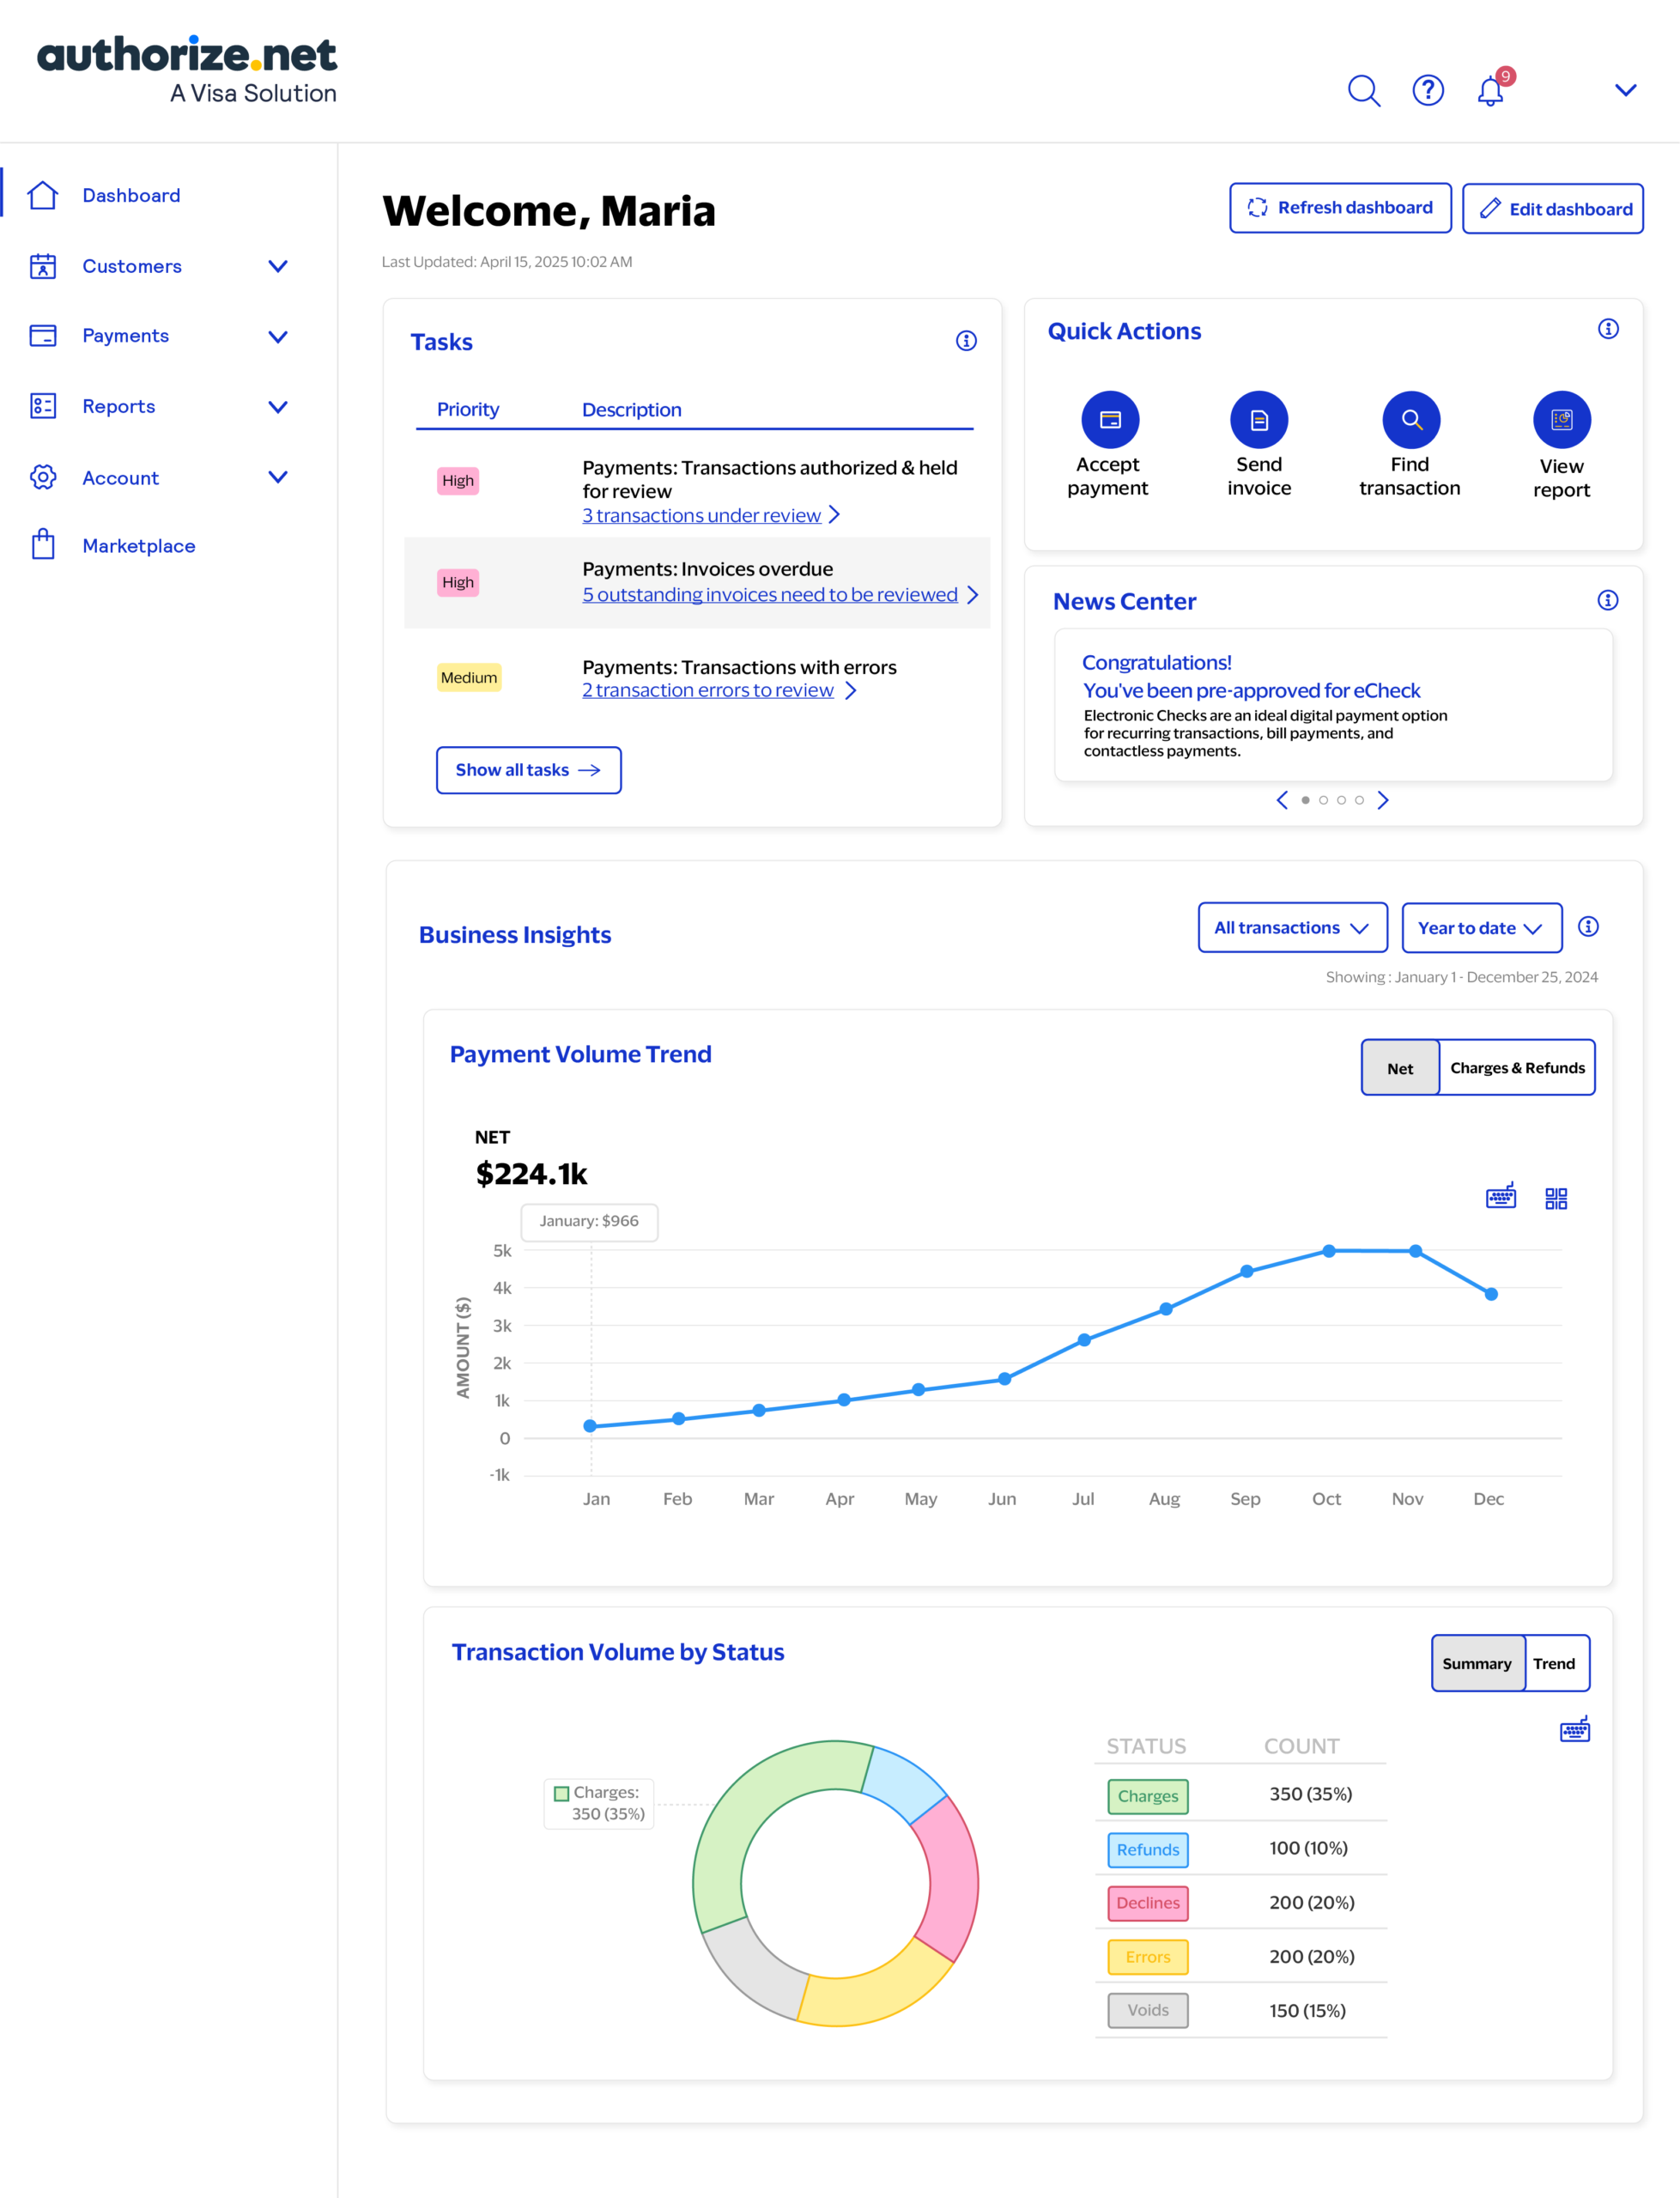Image resolution: width=1680 pixels, height=2198 pixels.
Task: Click the January data point on chart
Action: tap(590, 1426)
